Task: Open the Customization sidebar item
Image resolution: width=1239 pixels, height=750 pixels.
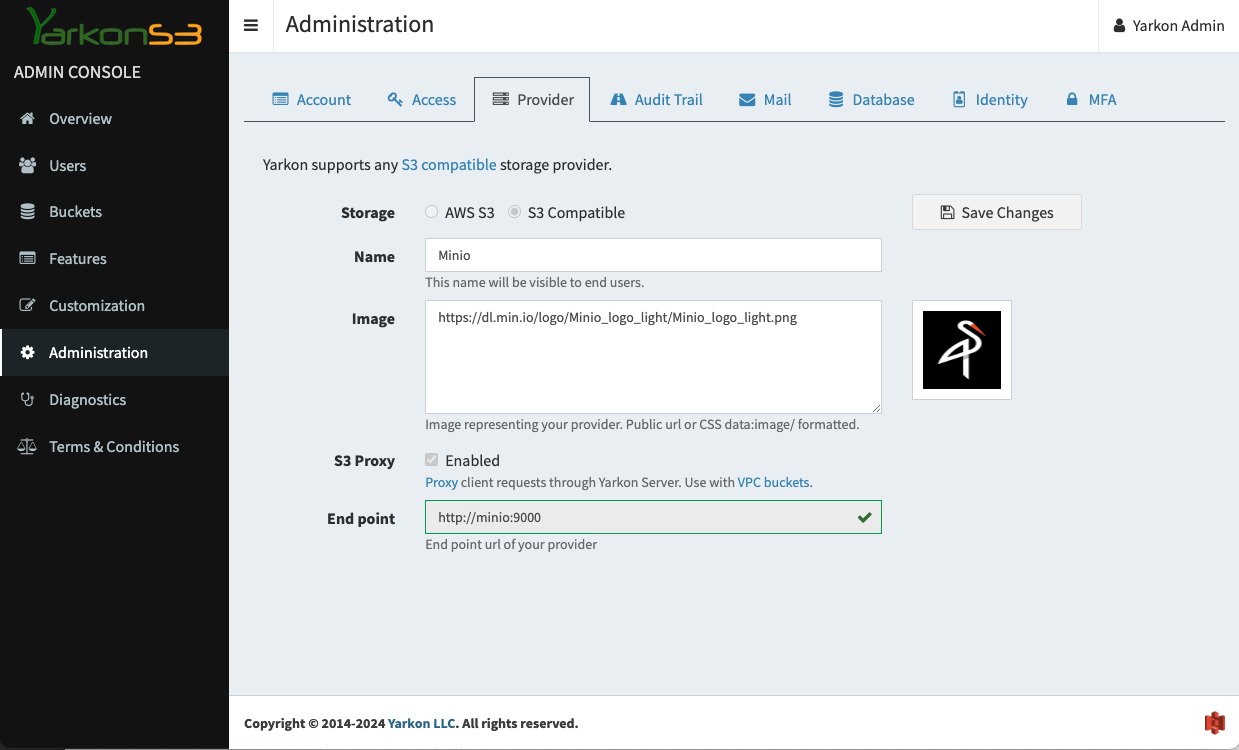Action: click(96, 306)
